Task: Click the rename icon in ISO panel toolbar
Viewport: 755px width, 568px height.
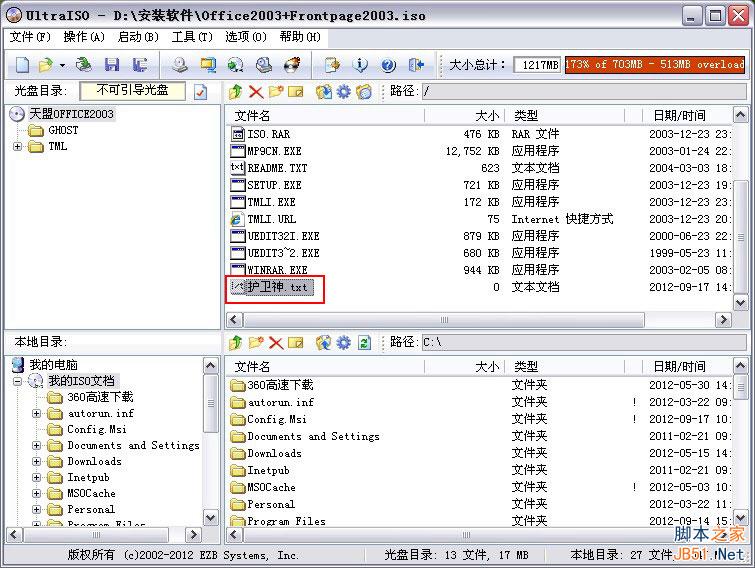Action: point(296,91)
